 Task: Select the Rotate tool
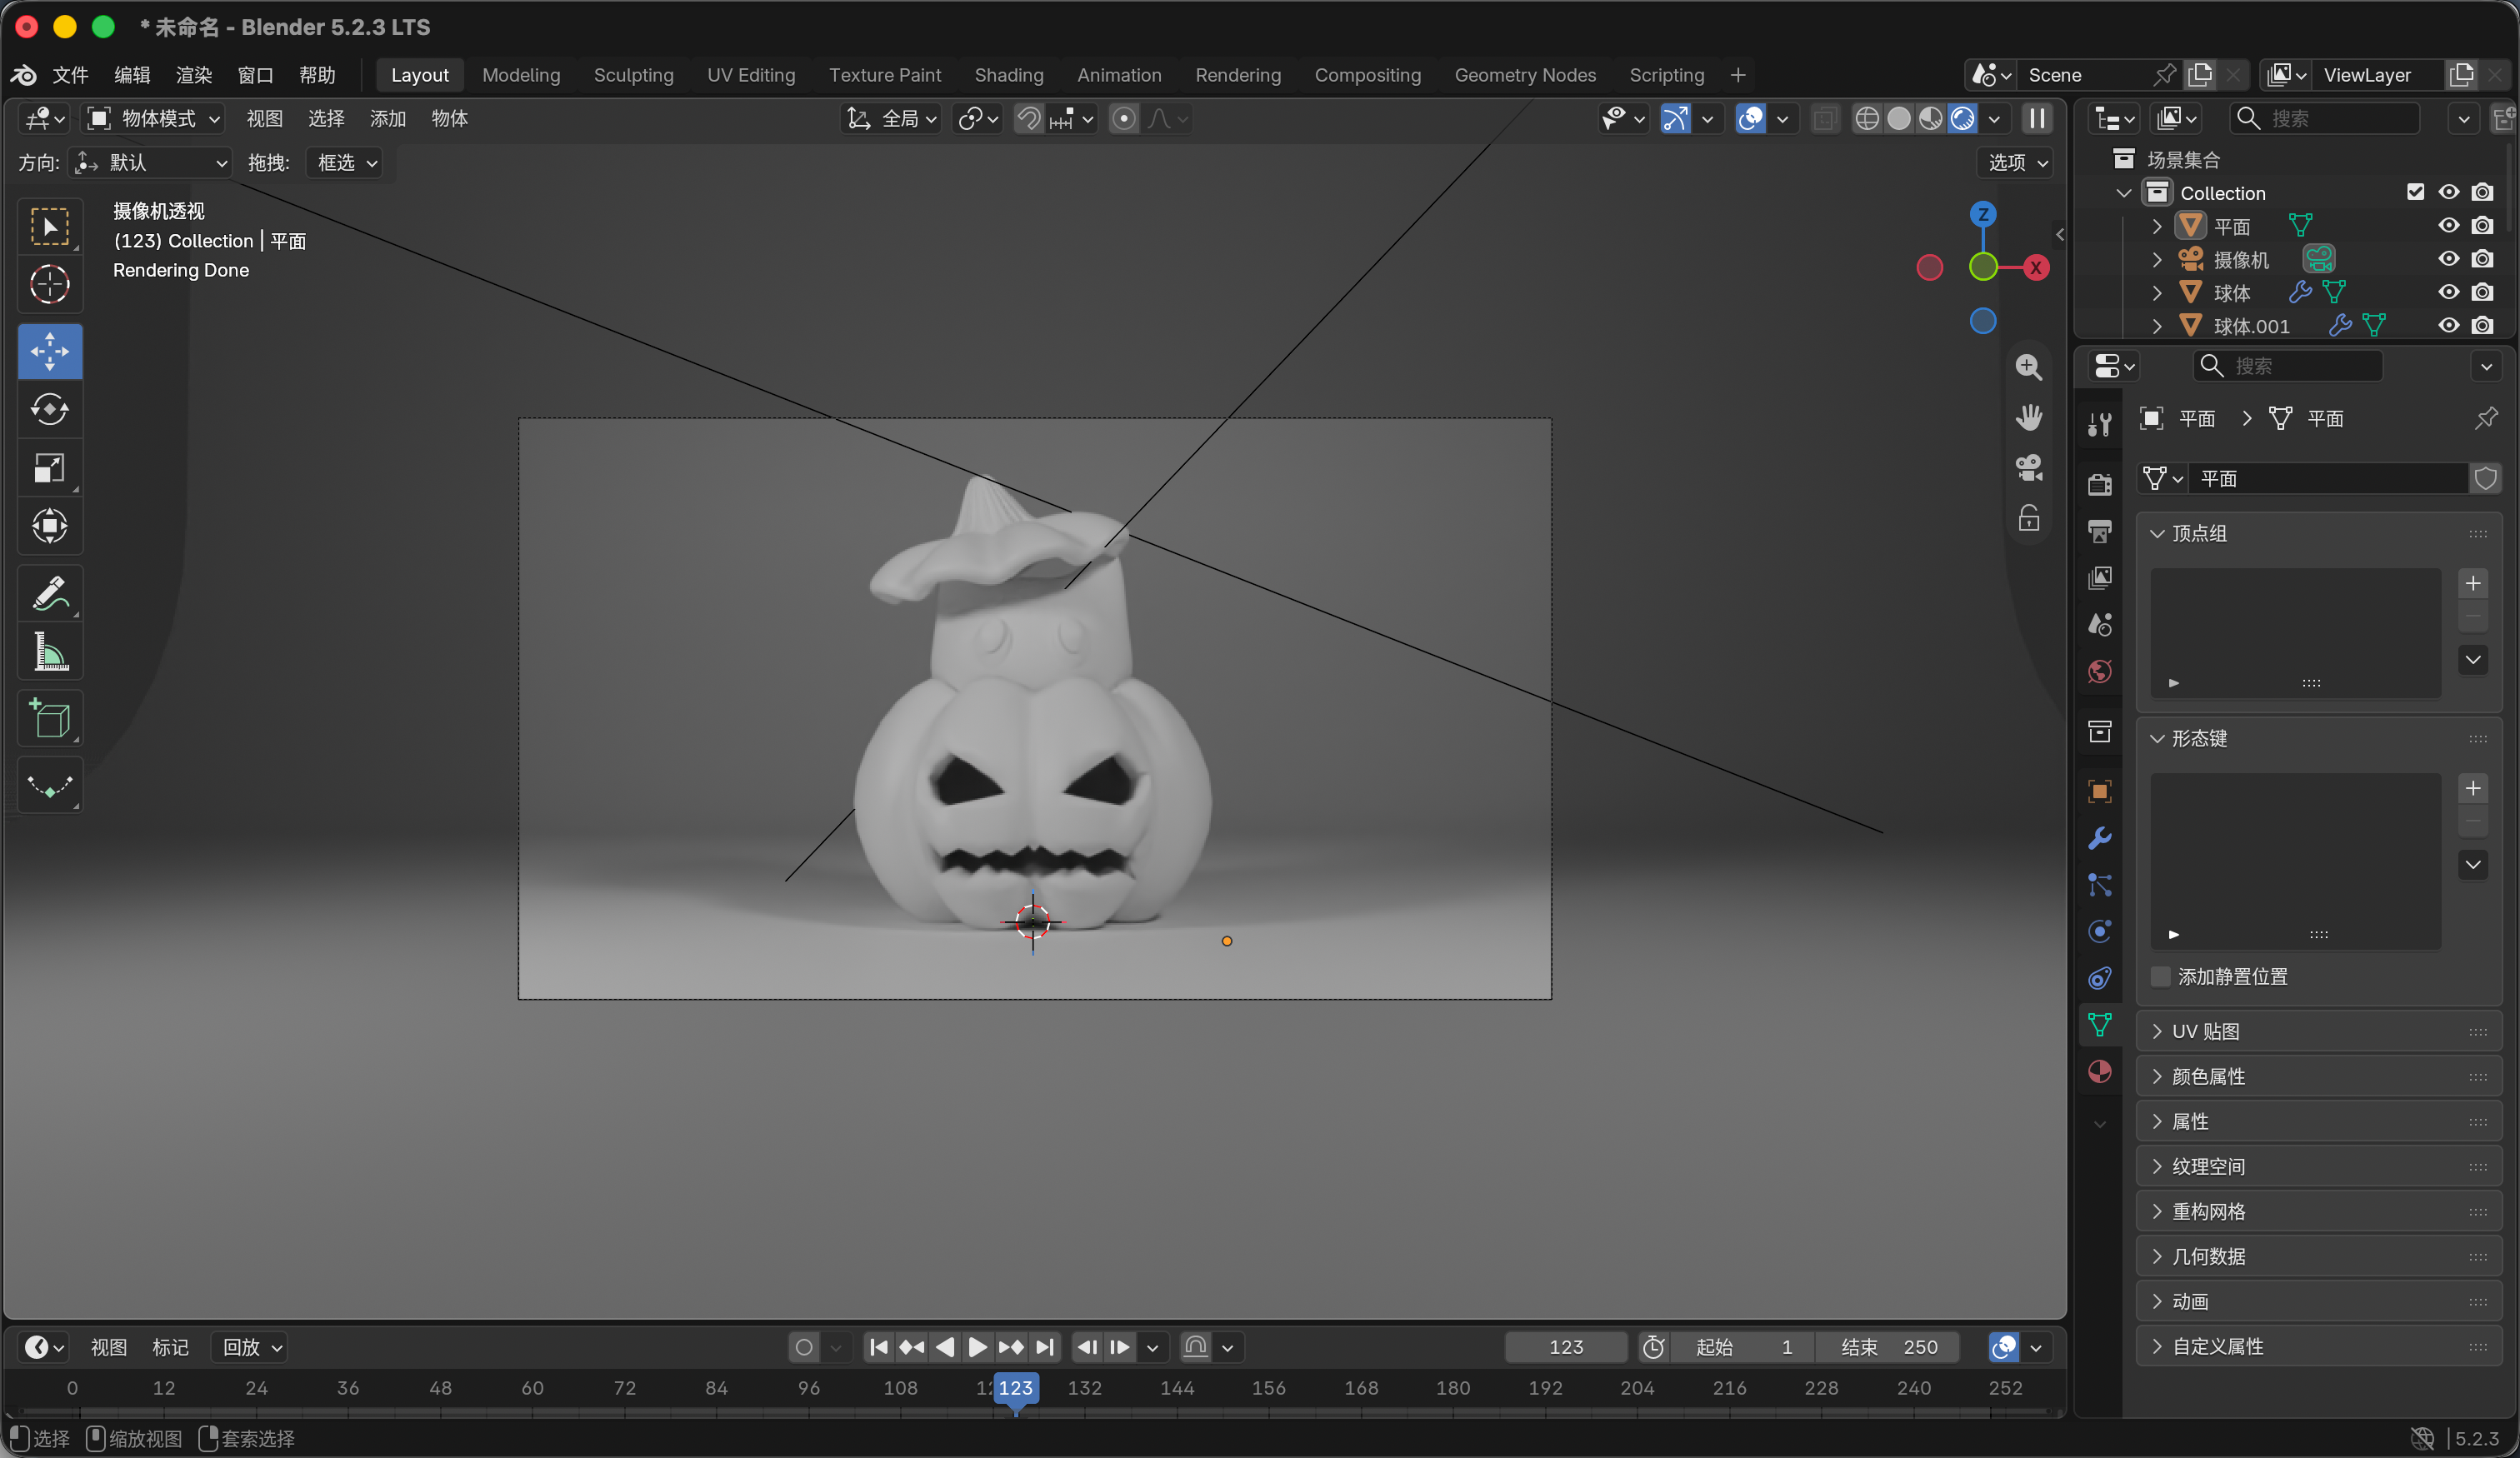[x=50, y=410]
